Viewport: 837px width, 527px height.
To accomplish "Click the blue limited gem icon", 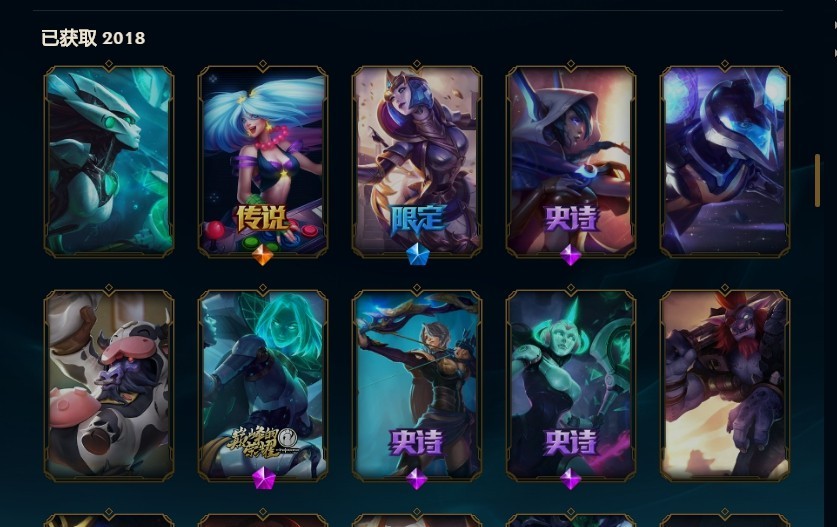I will tap(417, 255).
